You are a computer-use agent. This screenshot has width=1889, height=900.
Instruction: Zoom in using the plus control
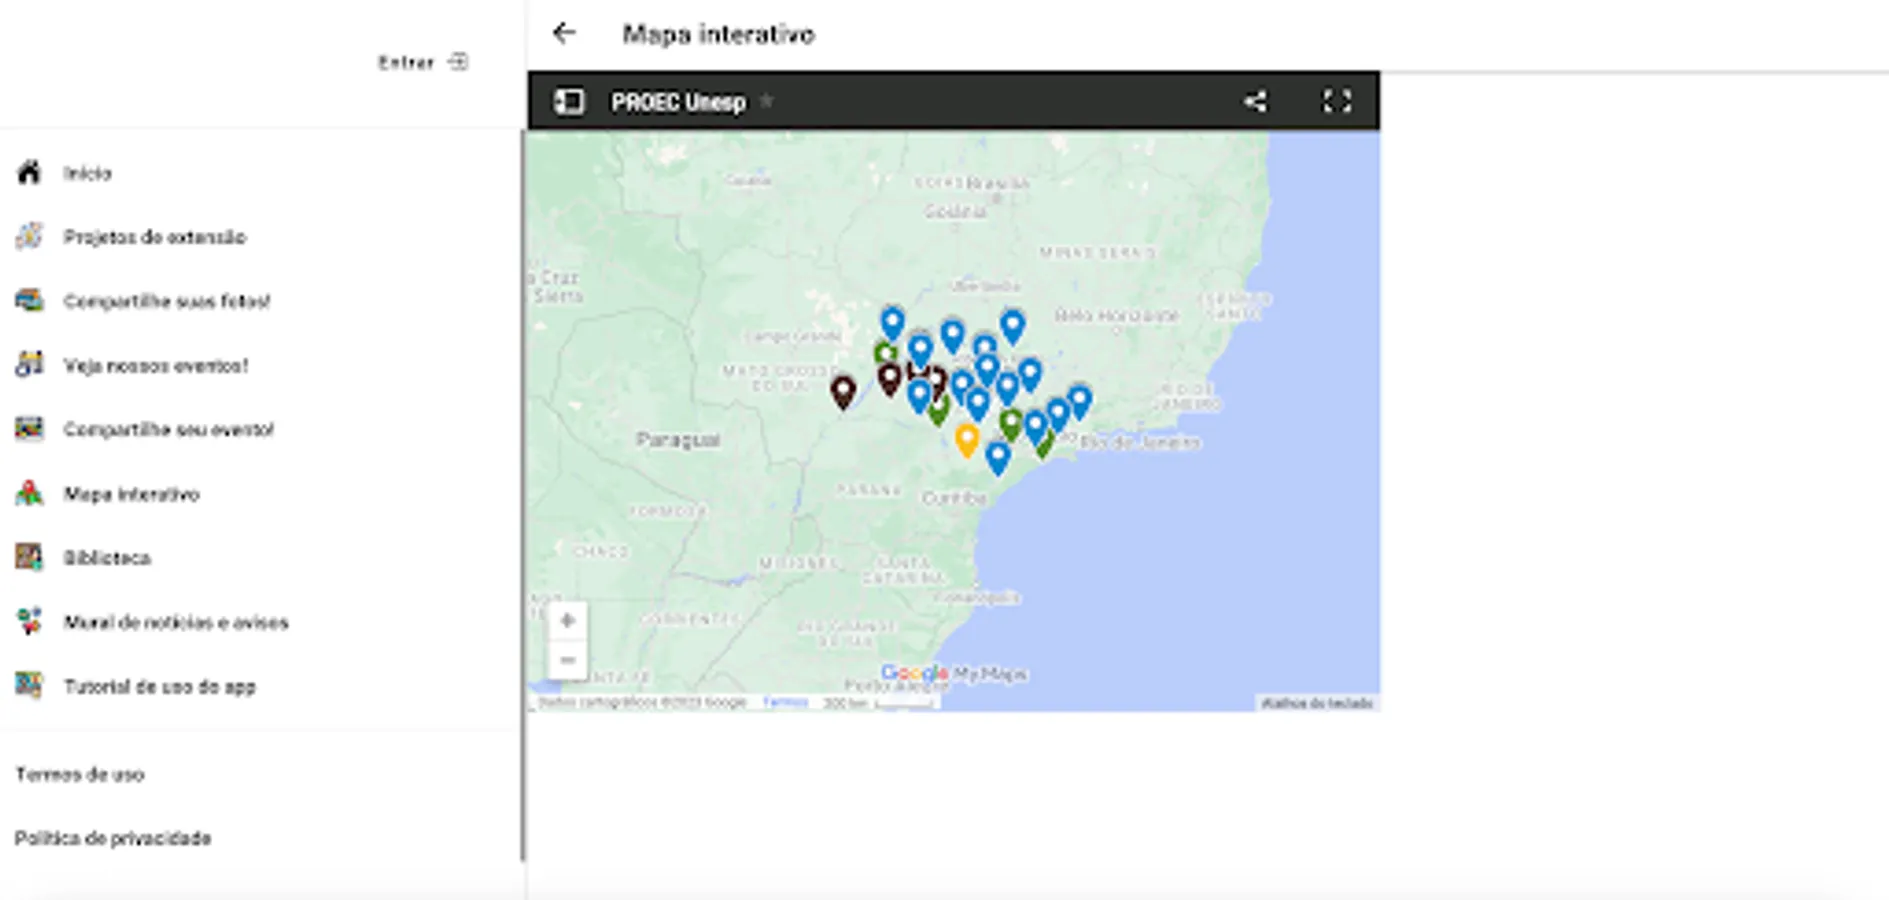point(566,620)
